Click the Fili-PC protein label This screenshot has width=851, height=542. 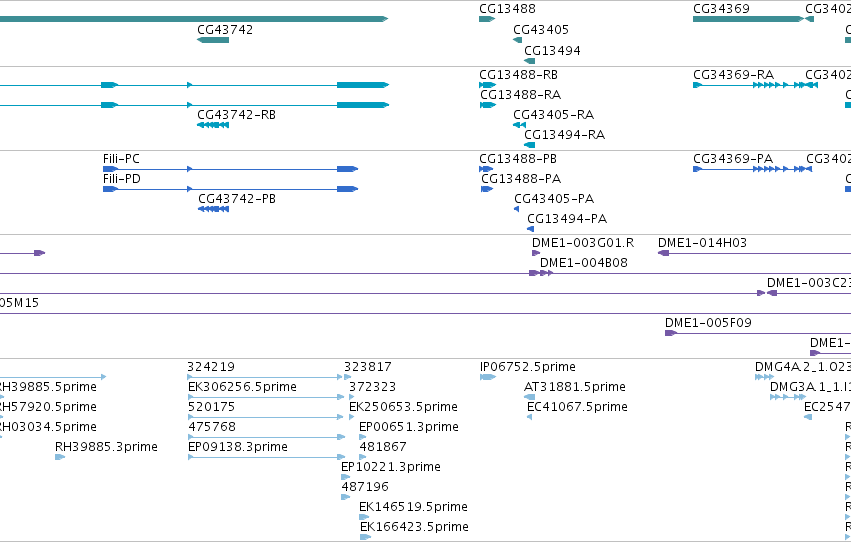pyautogui.click(x=121, y=159)
